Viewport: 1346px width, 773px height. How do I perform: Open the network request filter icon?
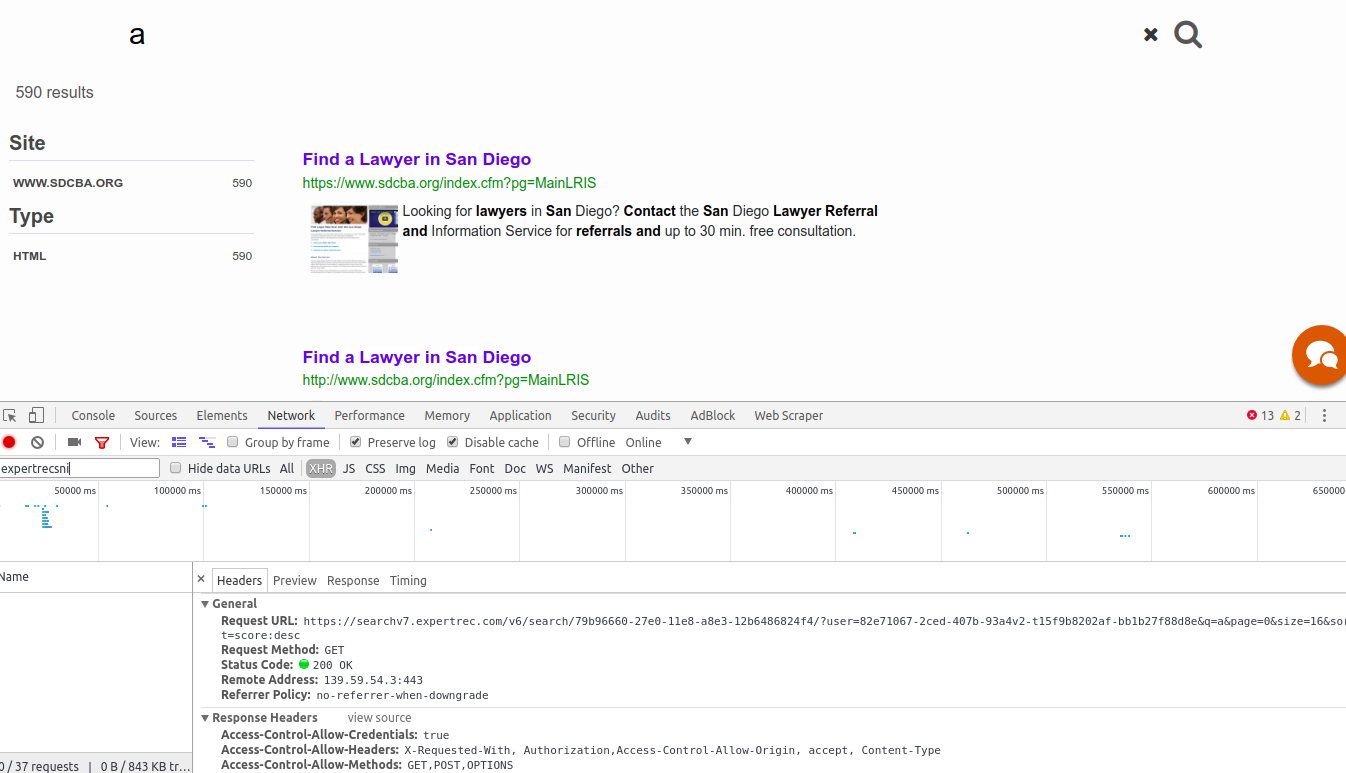101,441
